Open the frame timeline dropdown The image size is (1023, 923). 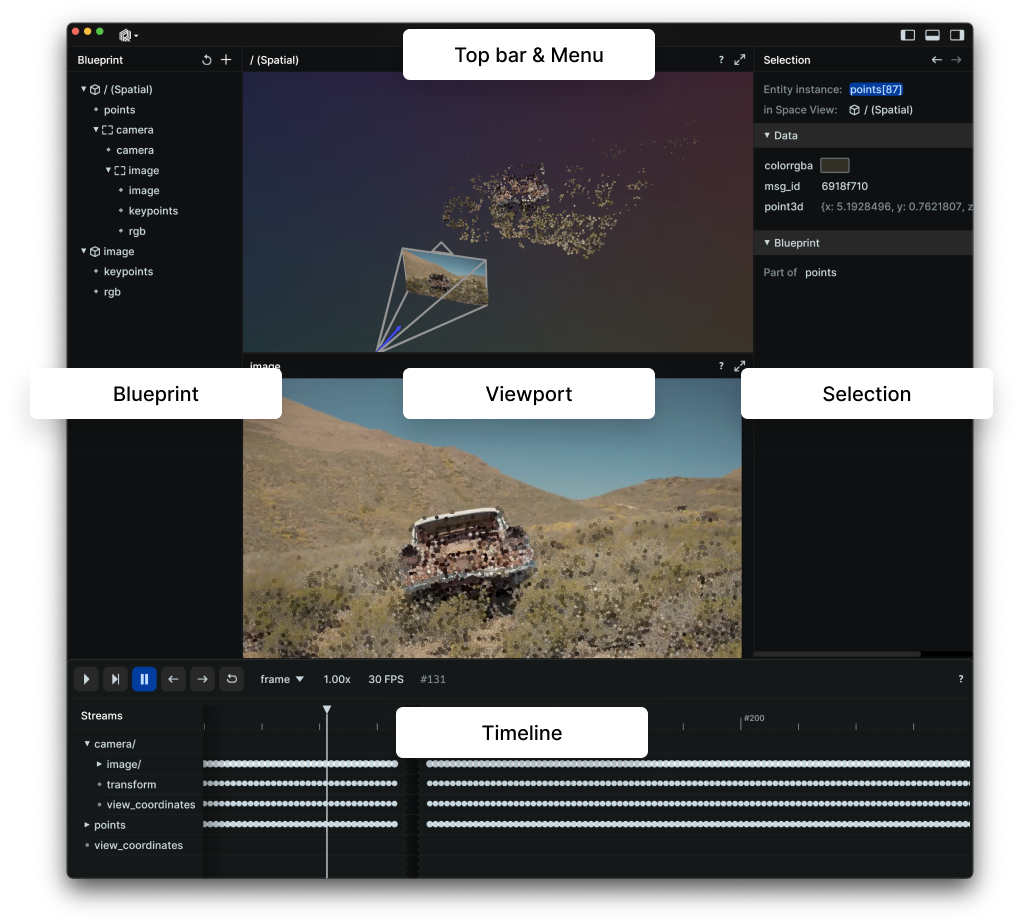[x=281, y=679]
